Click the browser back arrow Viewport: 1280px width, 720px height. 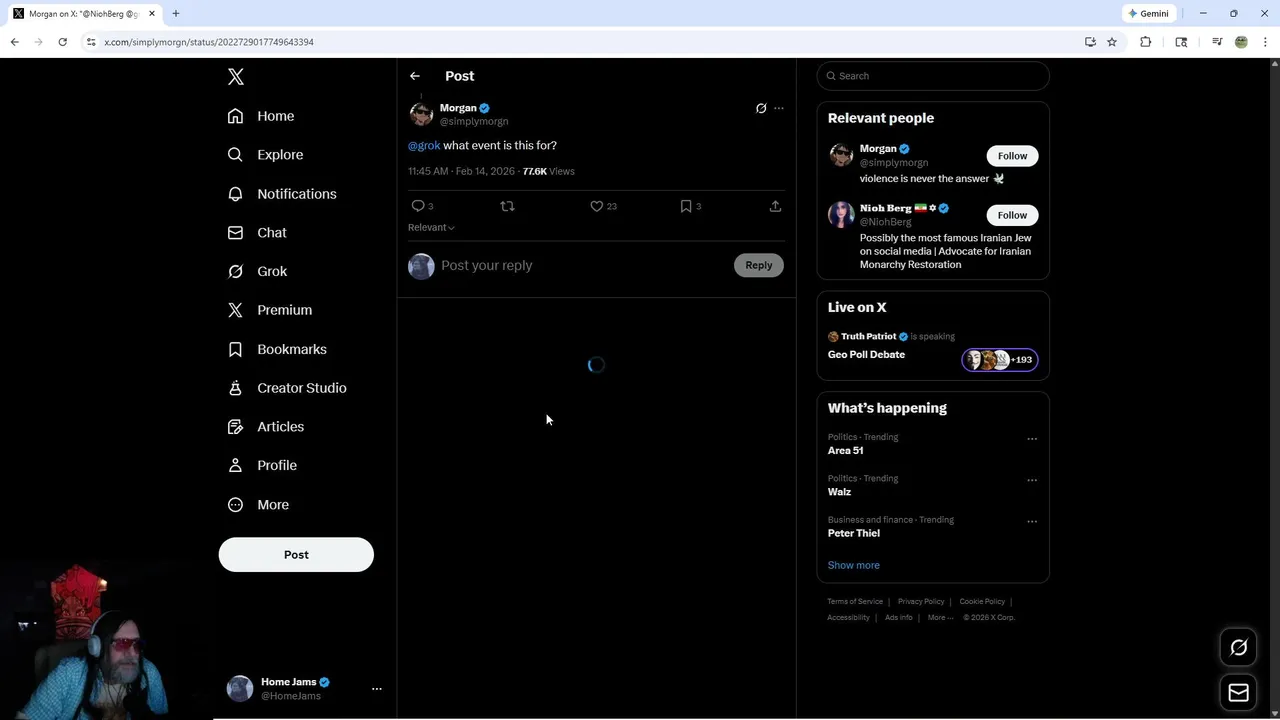click(x=14, y=42)
